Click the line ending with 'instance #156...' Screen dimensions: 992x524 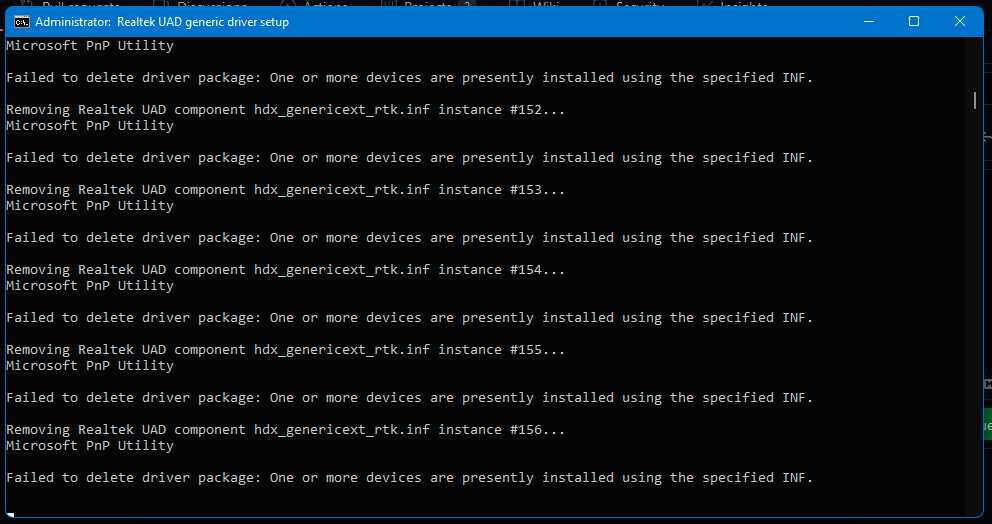[285, 430]
